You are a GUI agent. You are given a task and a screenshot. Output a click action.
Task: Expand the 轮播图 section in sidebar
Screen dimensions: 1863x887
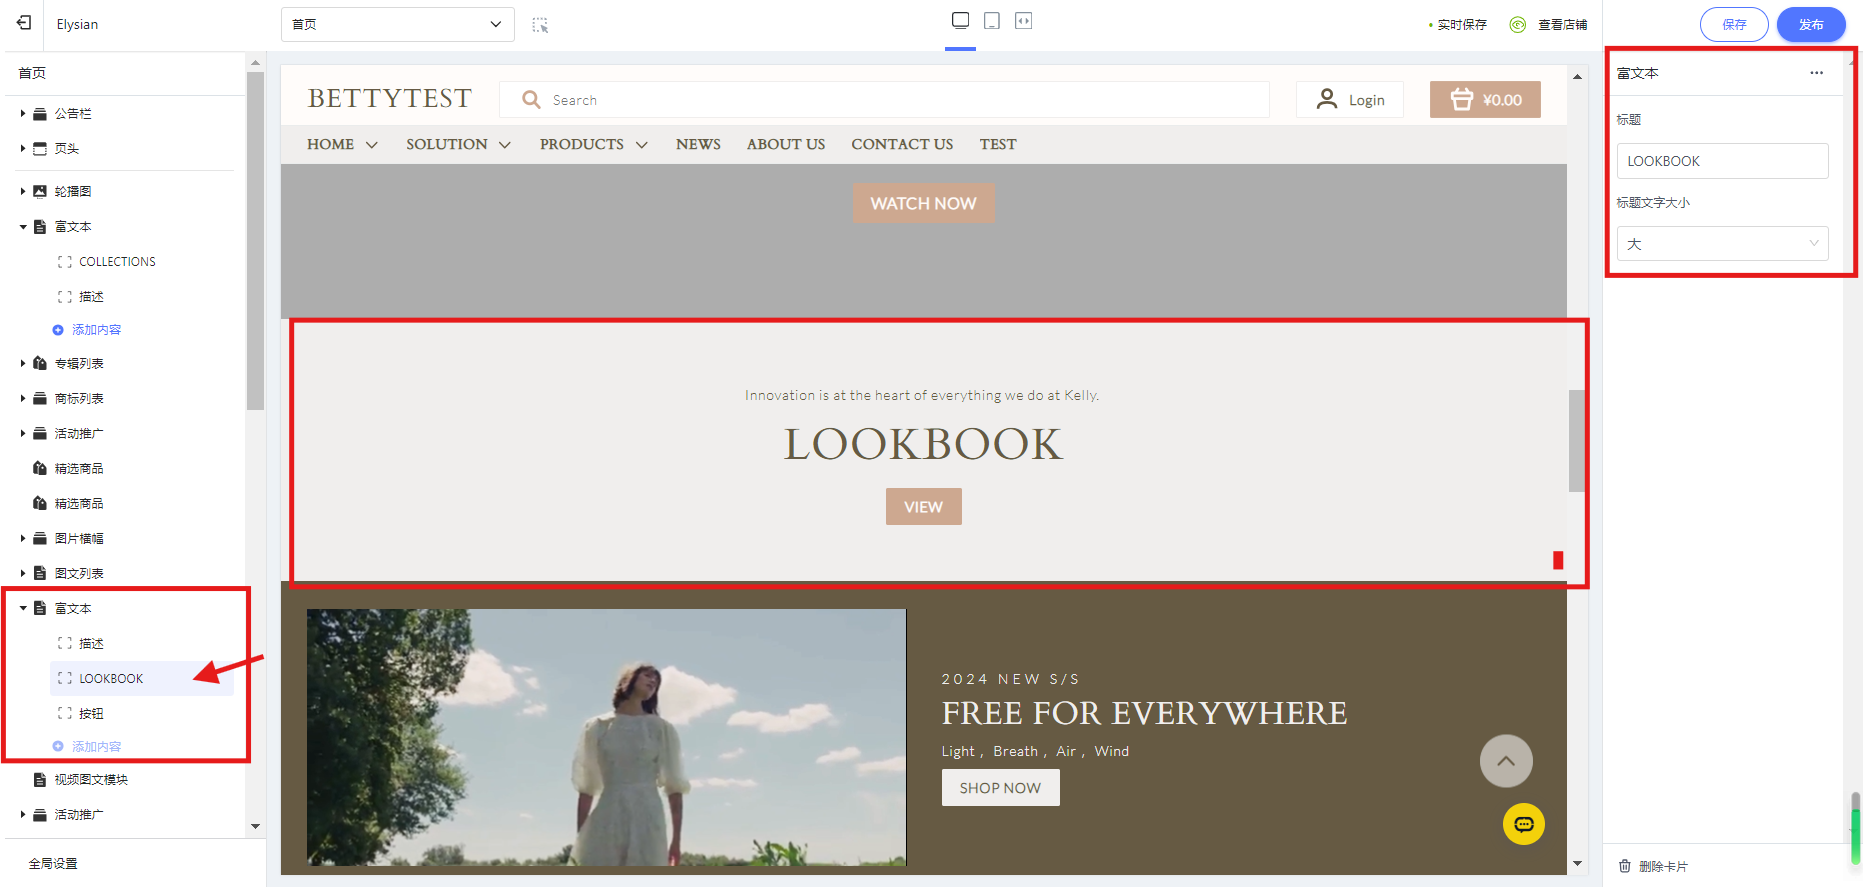pyautogui.click(x=23, y=191)
